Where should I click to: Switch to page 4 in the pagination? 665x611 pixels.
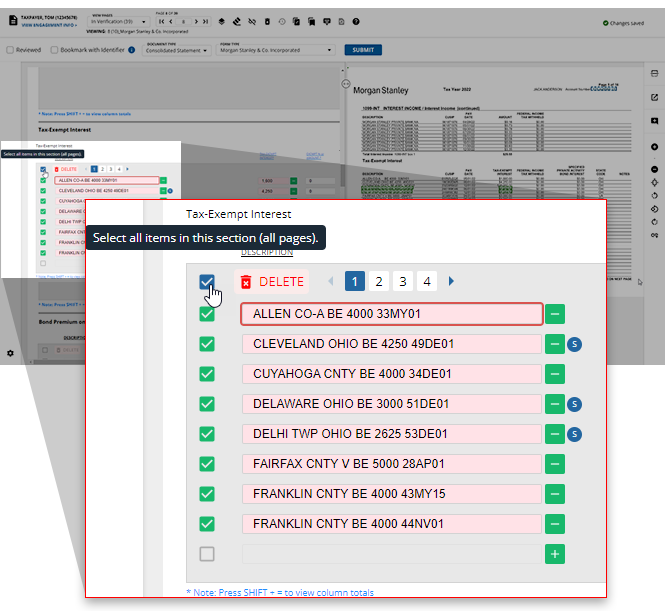point(427,282)
